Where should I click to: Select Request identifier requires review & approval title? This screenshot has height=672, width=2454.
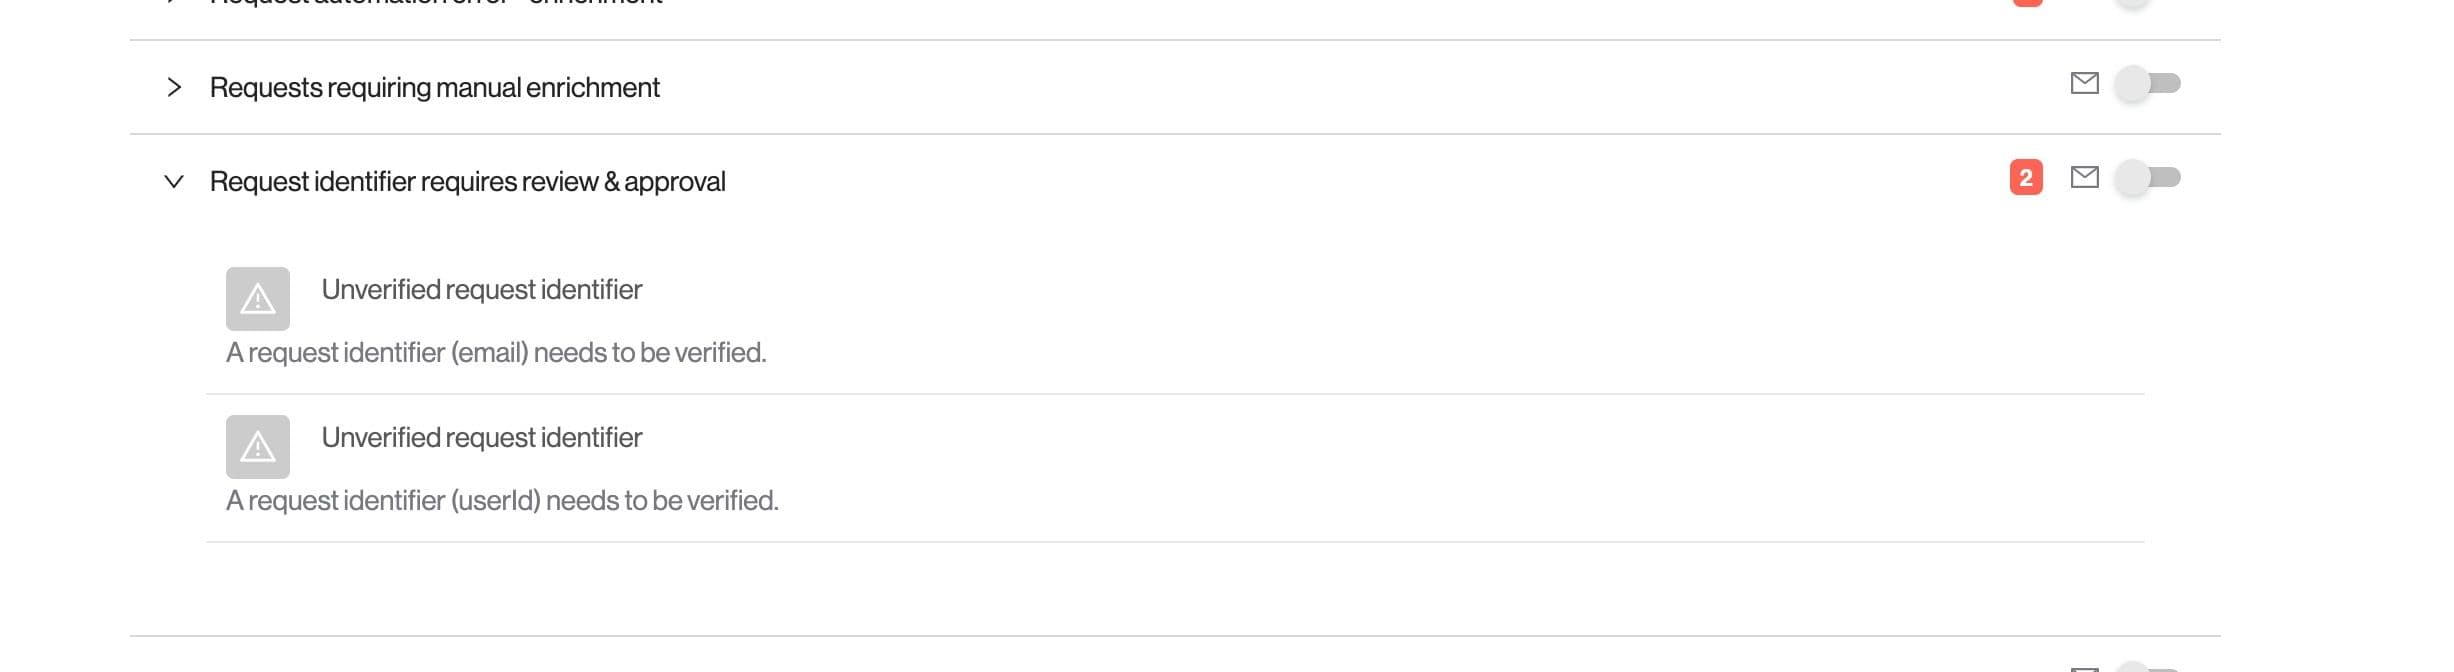(x=467, y=182)
